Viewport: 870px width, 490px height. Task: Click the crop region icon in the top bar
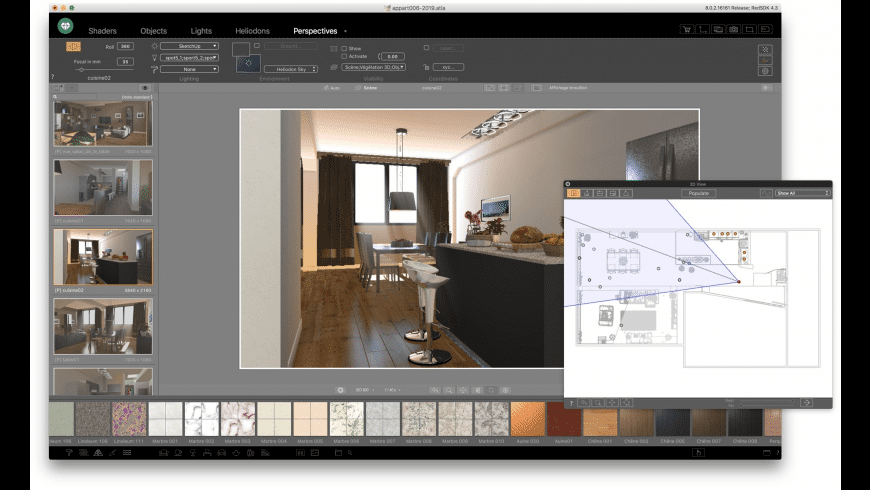[x=749, y=29]
